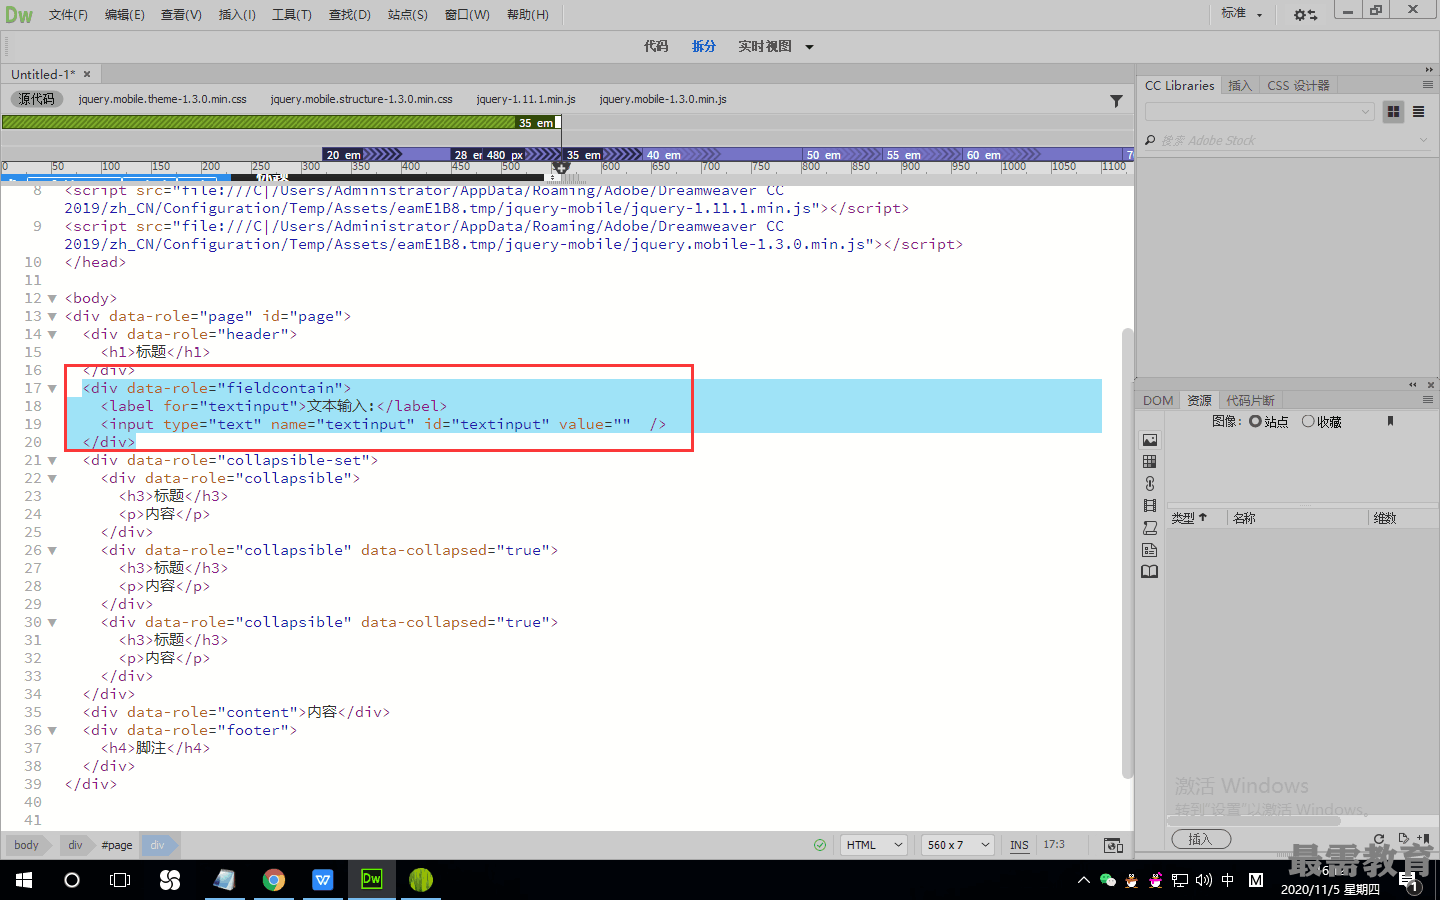Click the 插入 button in Assets panel
The image size is (1440, 900).
pos(1201,840)
